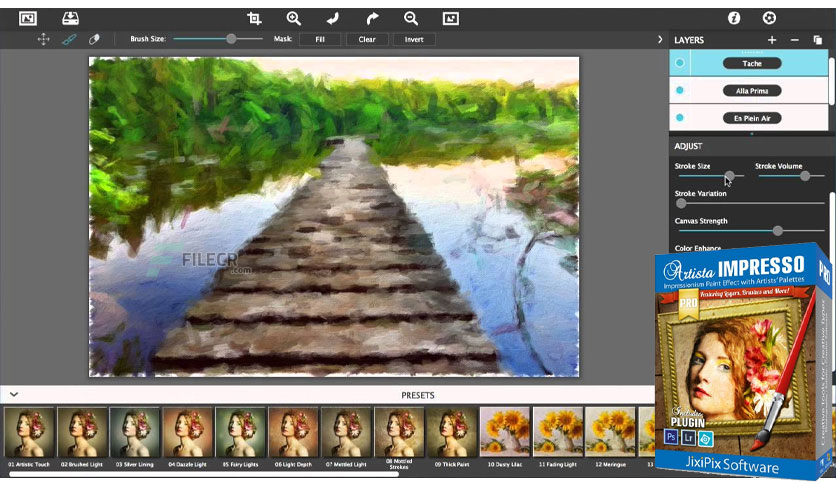Image resolution: width=836 pixels, height=484 pixels.
Task: Zoom in on the canvas
Action: pyautogui.click(x=294, y=19)
